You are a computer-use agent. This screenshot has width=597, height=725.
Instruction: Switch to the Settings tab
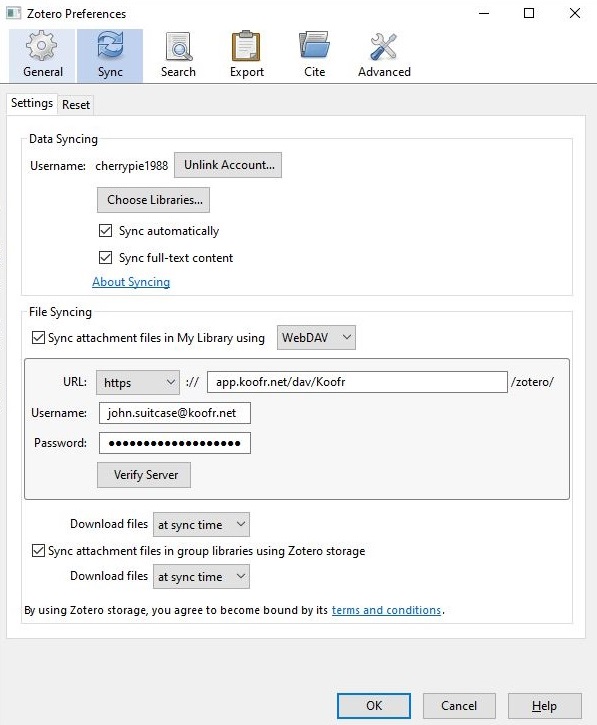[32, 103]
